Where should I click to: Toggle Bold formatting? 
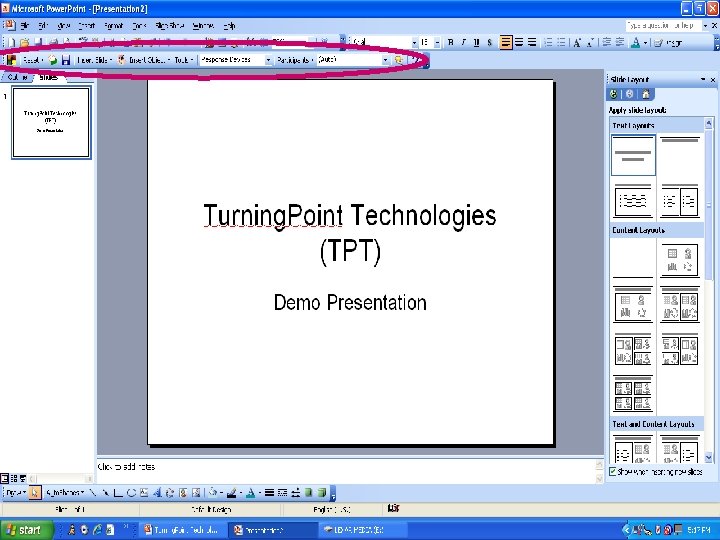[450, 43]
